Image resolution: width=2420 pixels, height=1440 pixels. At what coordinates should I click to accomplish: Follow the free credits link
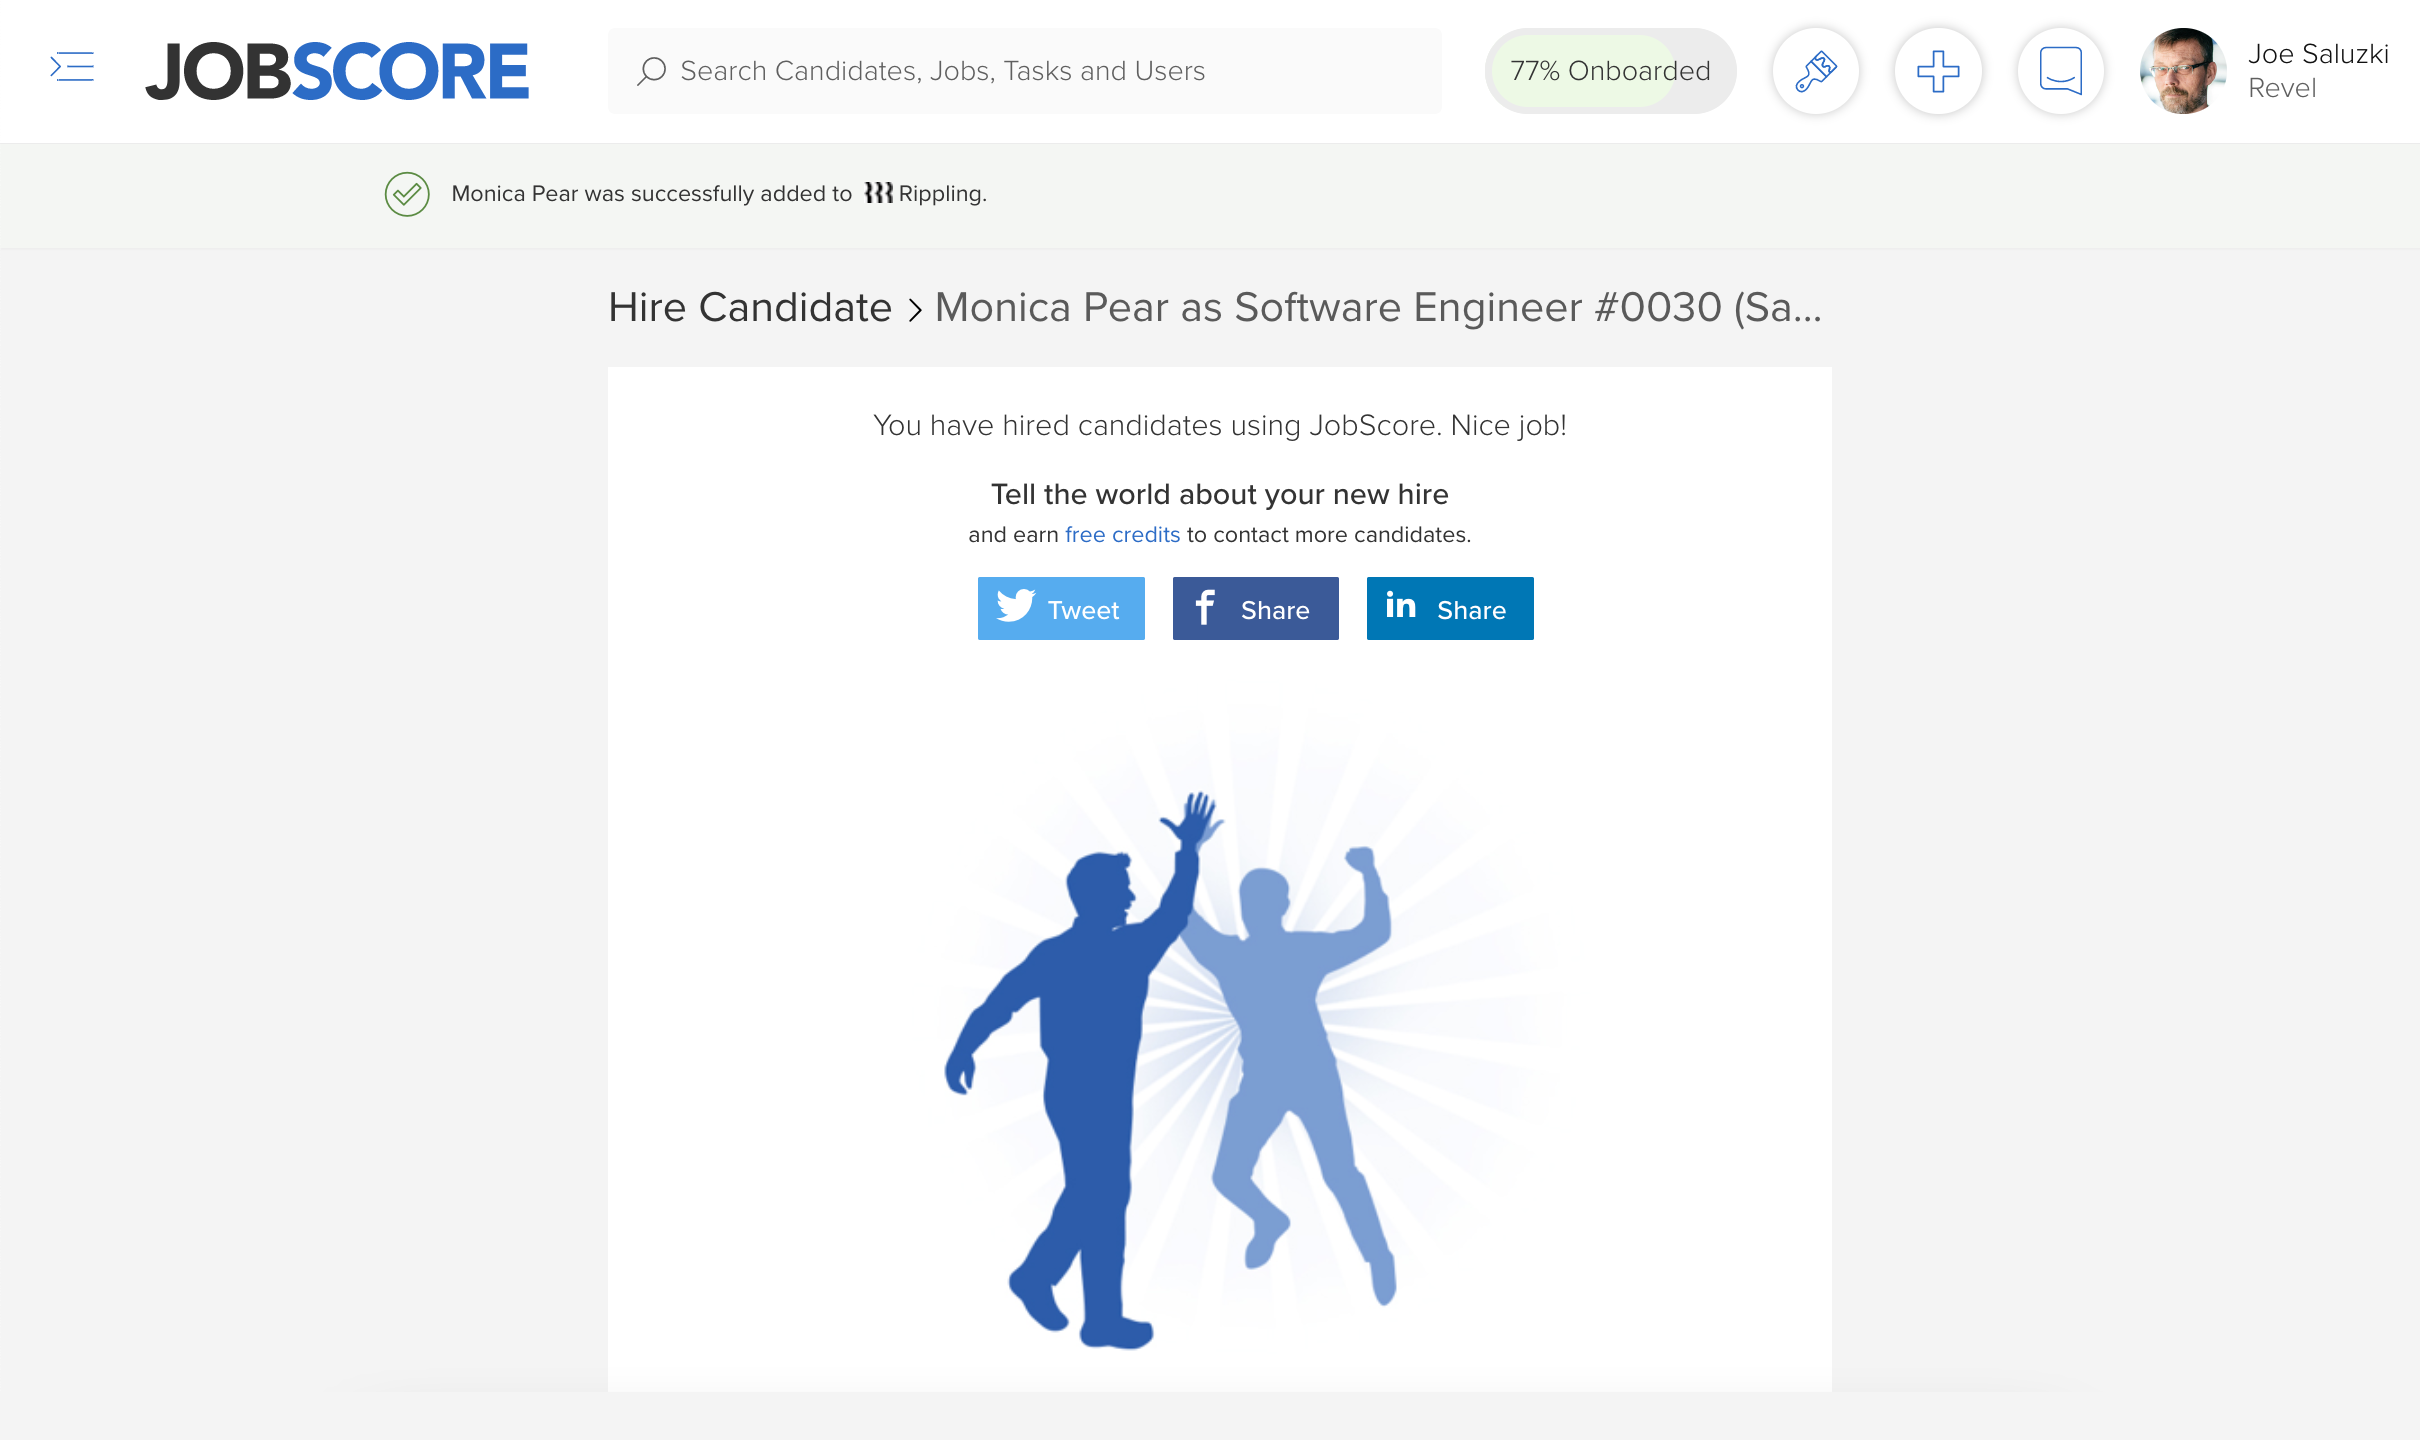1122,535
